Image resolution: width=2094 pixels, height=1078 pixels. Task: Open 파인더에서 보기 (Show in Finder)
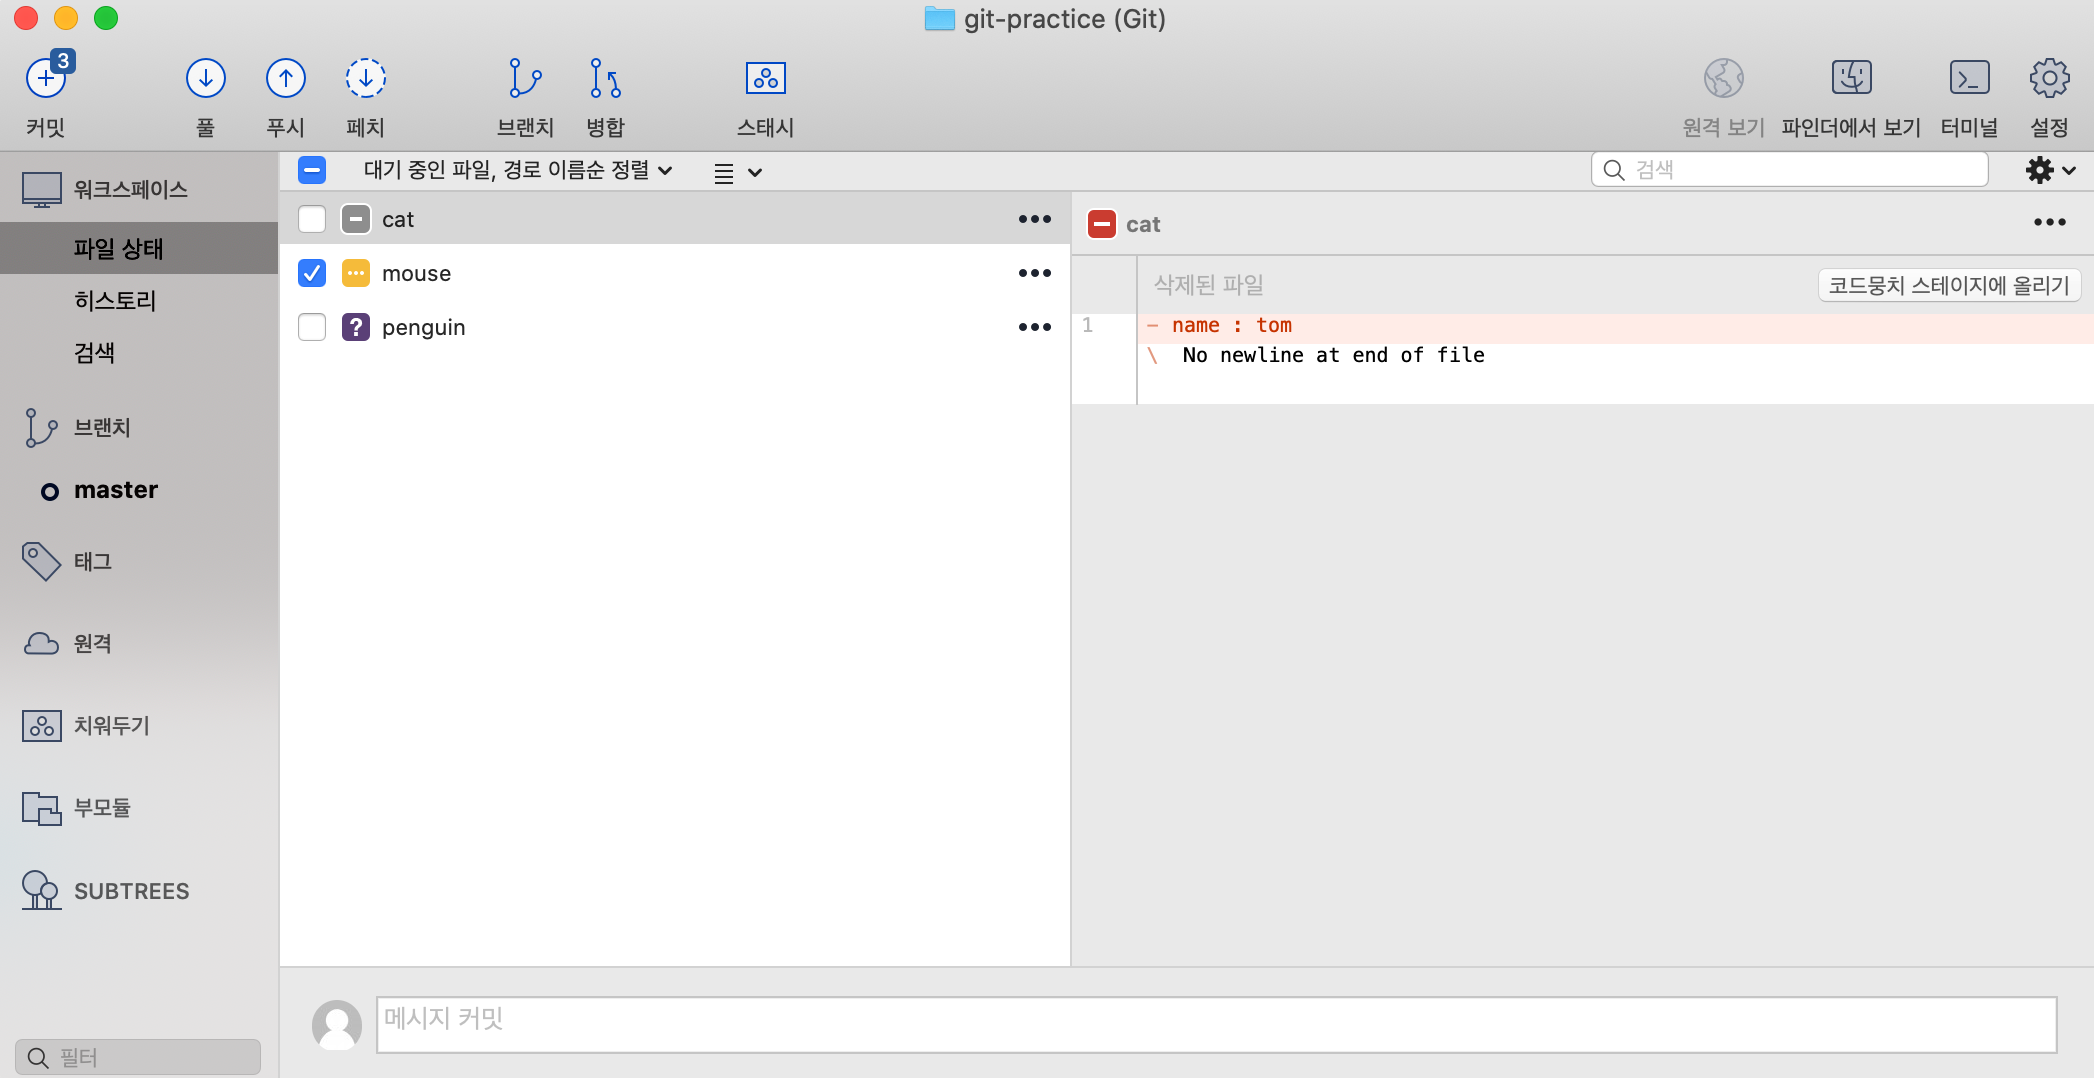[1851, 78]
